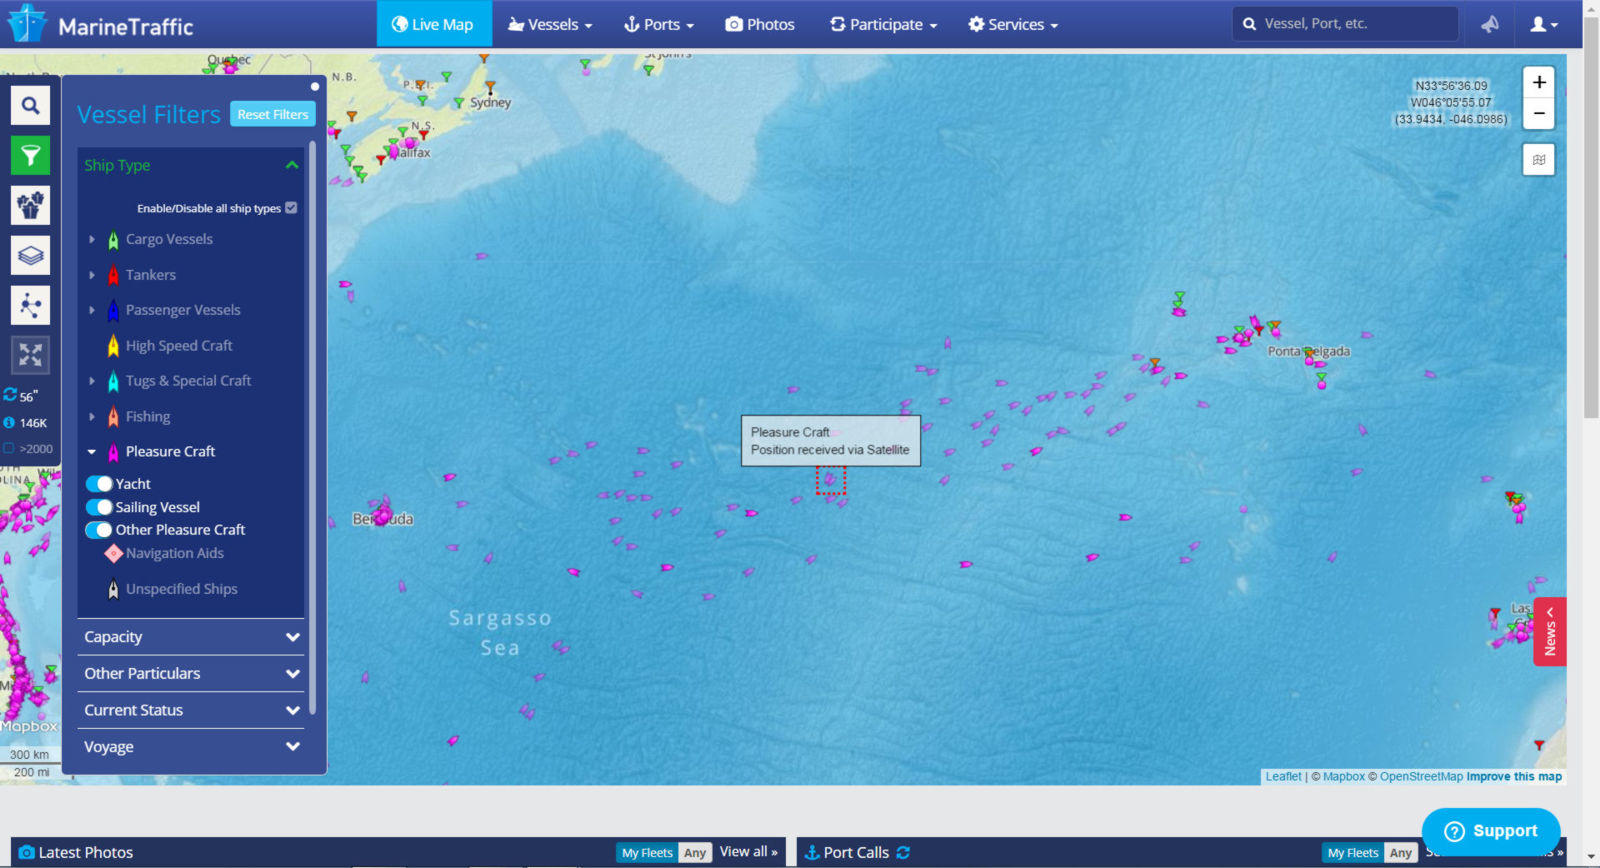
Task: Collapse Pleasure Craft subtype arrow
Action: [x=92, y=452]
